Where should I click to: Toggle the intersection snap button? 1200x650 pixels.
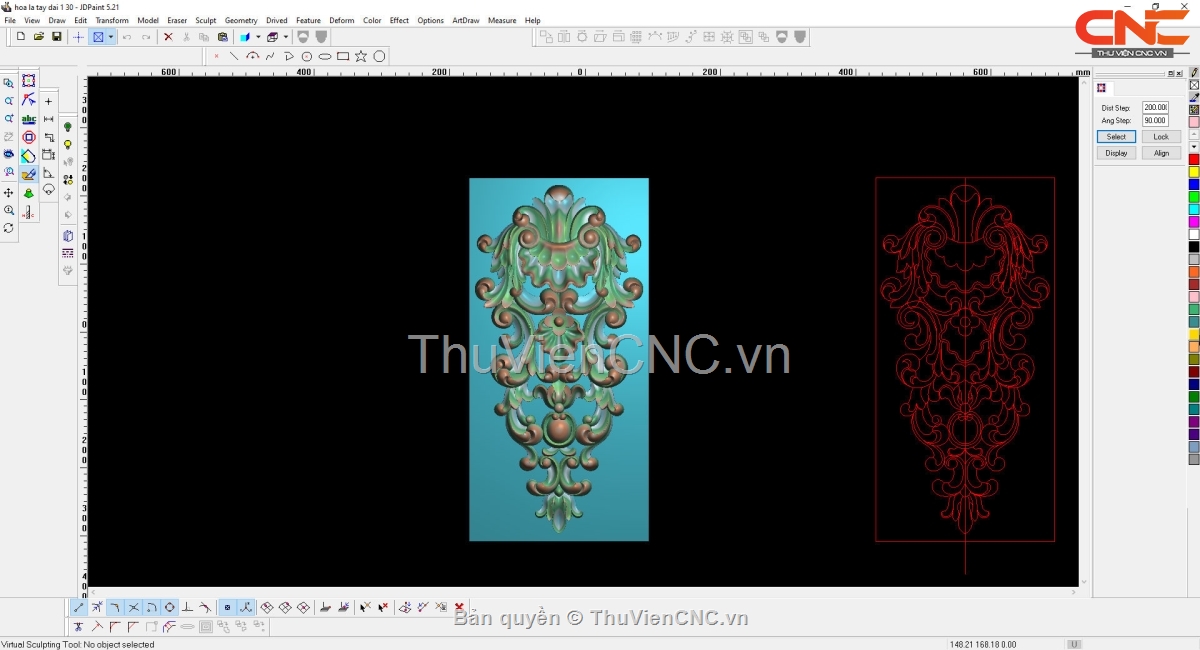[x=133, y=607]
